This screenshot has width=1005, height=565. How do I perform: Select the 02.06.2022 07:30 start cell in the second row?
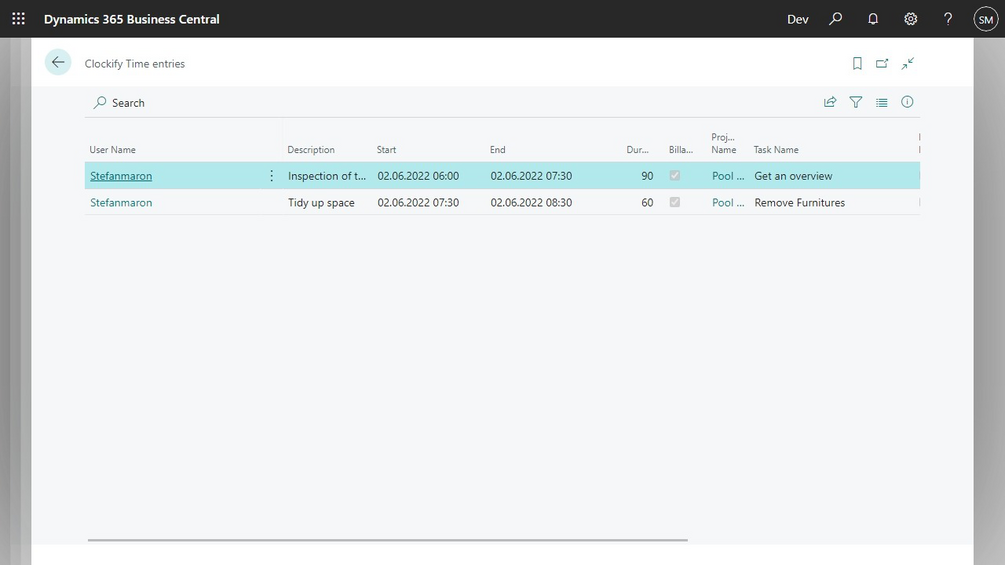pyautogui.click(x=418, y=202)
